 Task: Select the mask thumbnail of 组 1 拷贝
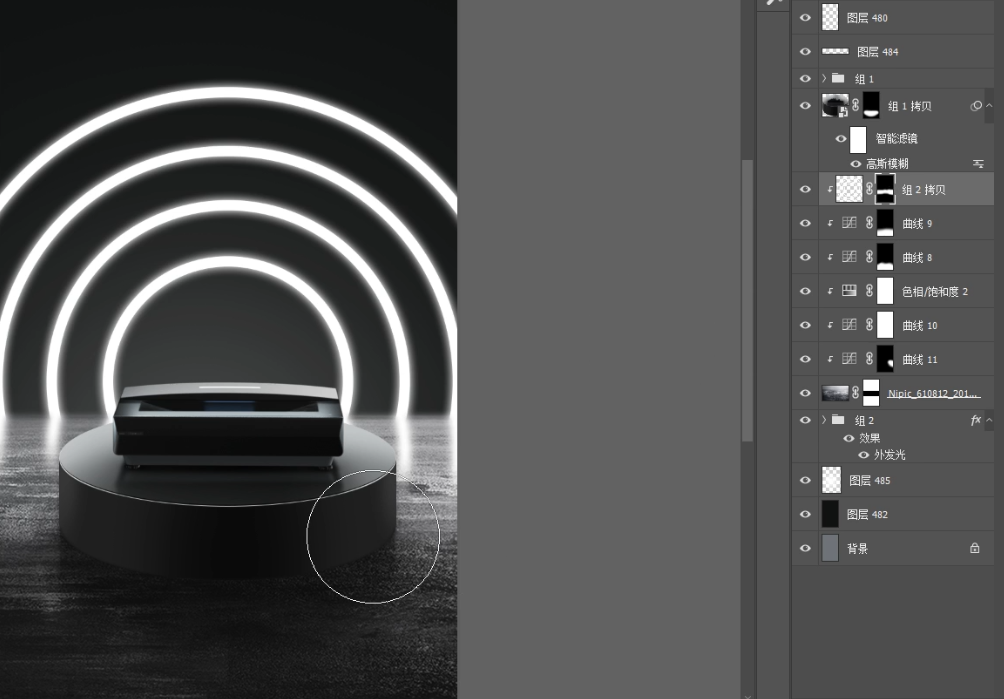(871, 106)
